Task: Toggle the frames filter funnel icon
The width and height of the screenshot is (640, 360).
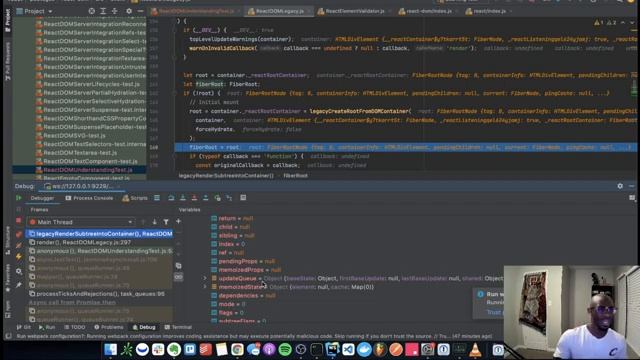Action: tap(166, 222)
